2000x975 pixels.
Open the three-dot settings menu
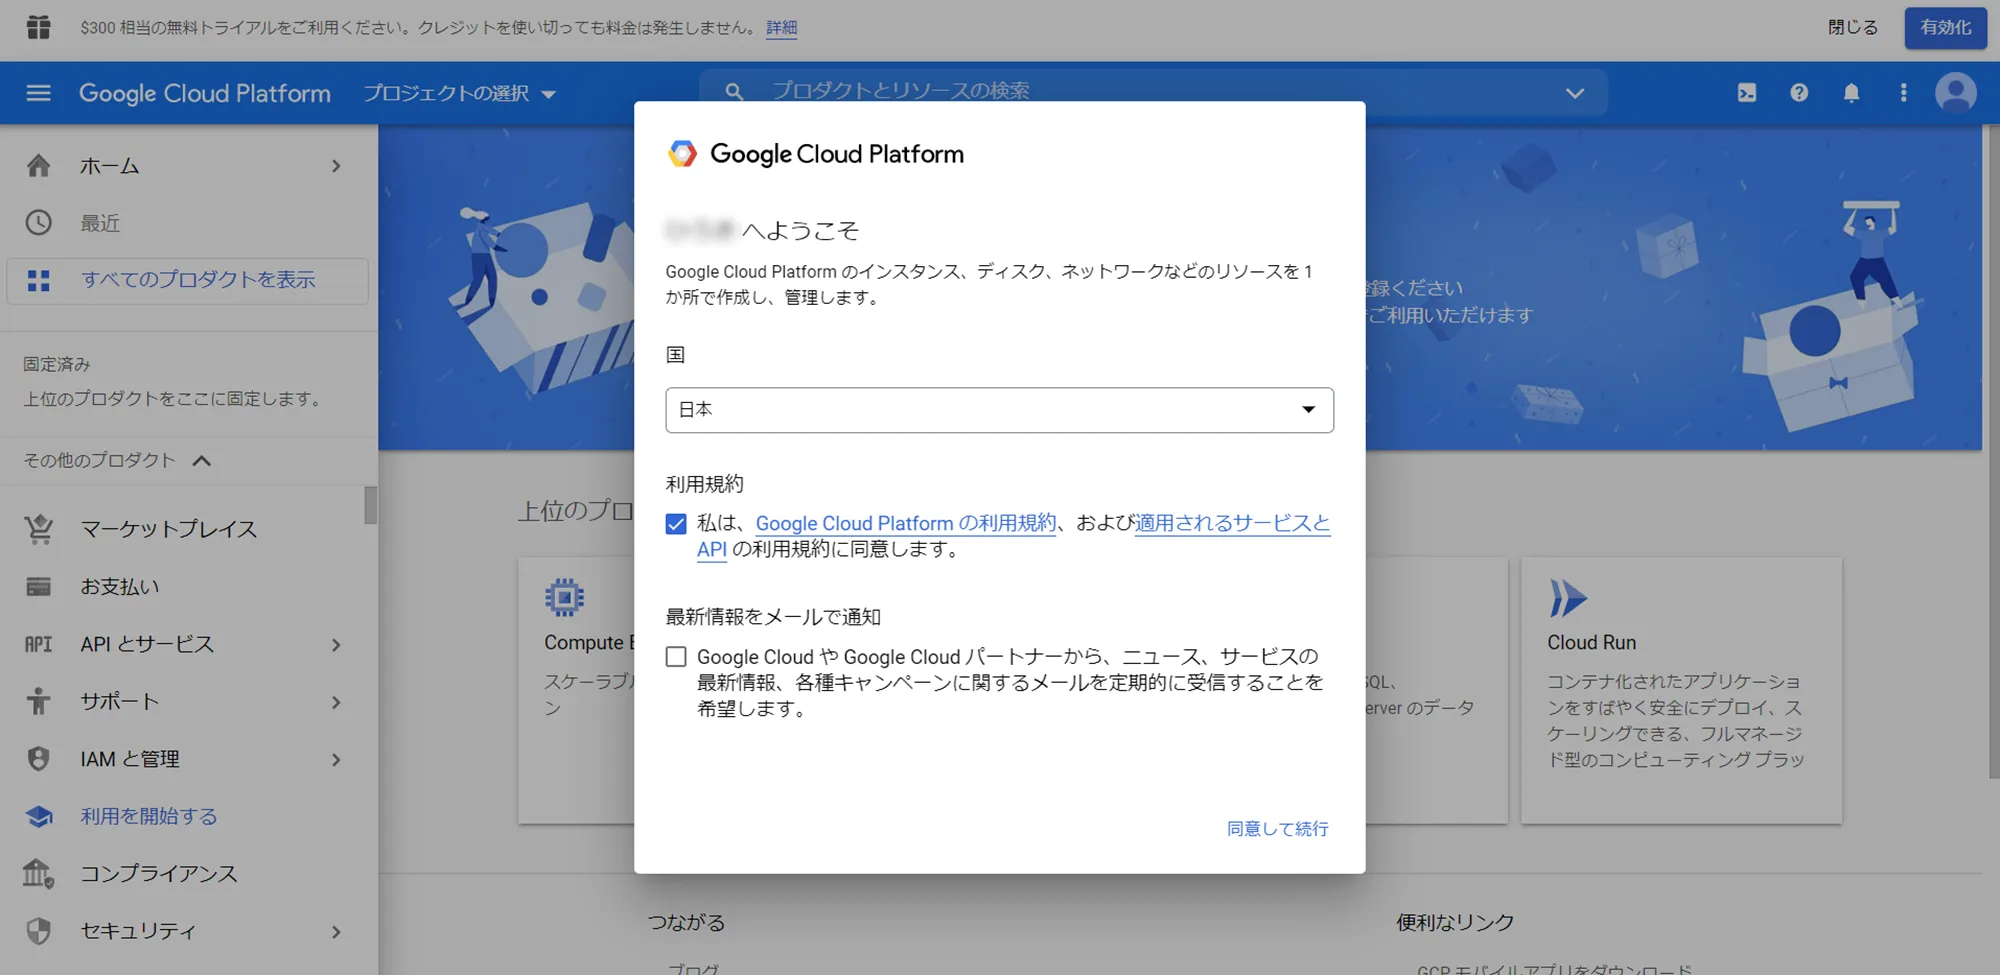[x=1903, y=93]
